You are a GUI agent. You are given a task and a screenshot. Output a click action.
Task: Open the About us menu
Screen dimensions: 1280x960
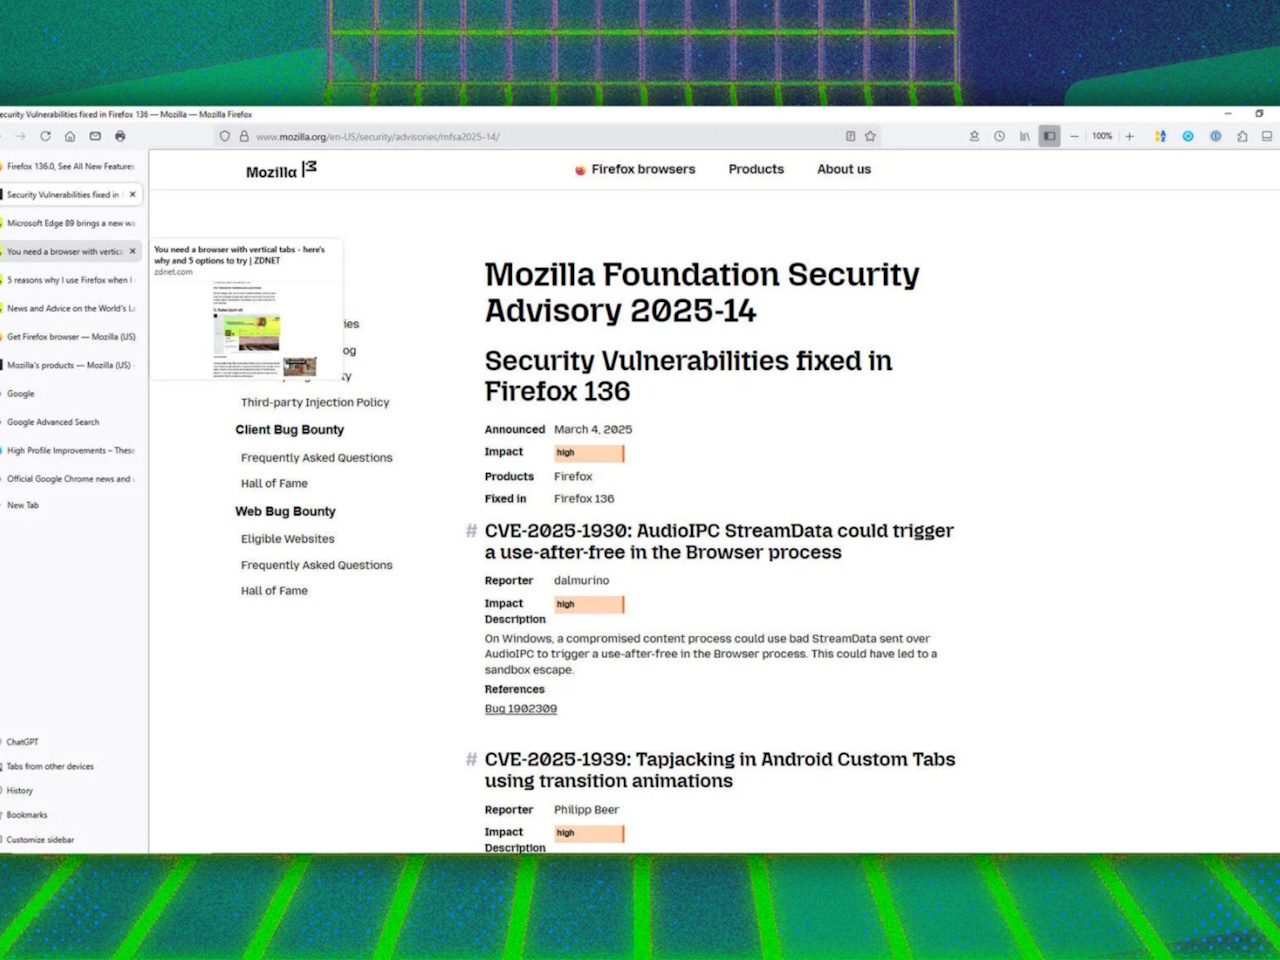(844, 169)
